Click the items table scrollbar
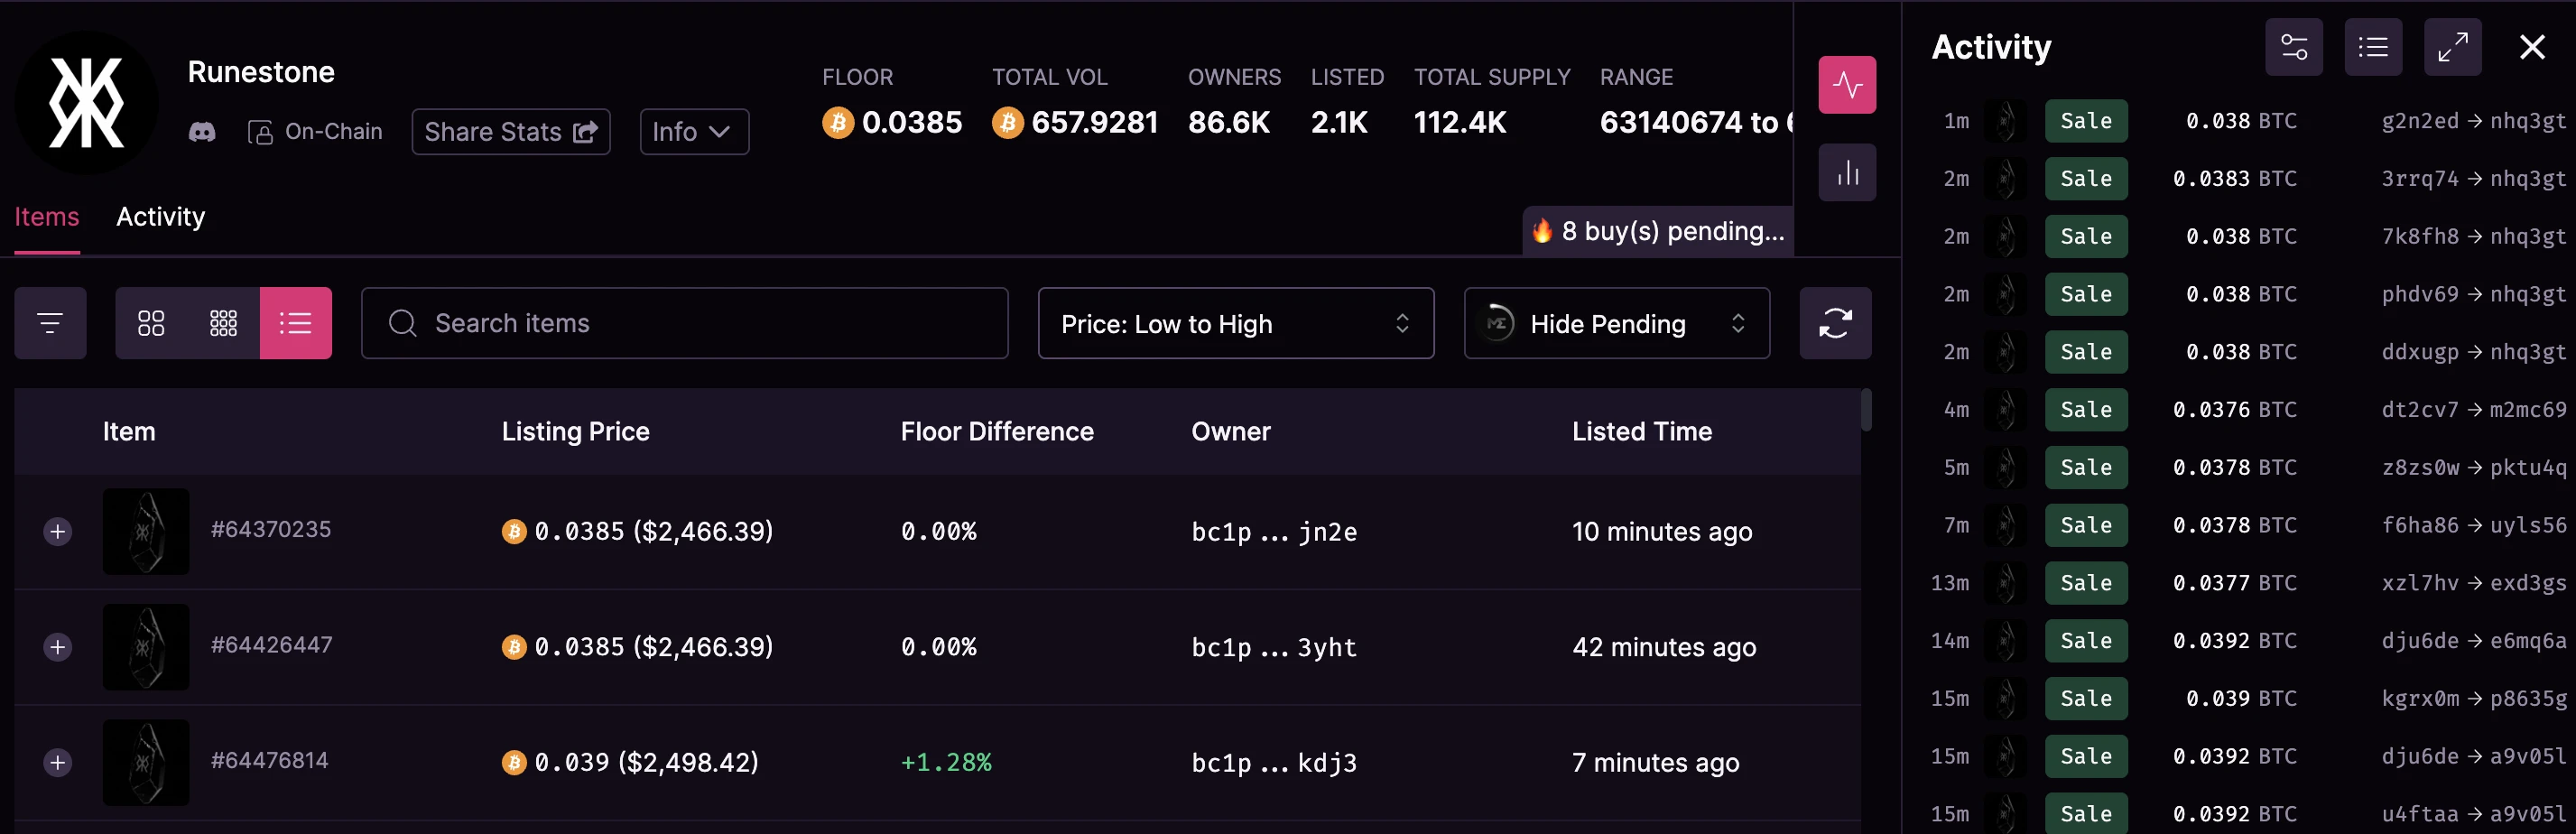Image resolution: width=2576 pixels, height=834 pixels. point(1865,410)
